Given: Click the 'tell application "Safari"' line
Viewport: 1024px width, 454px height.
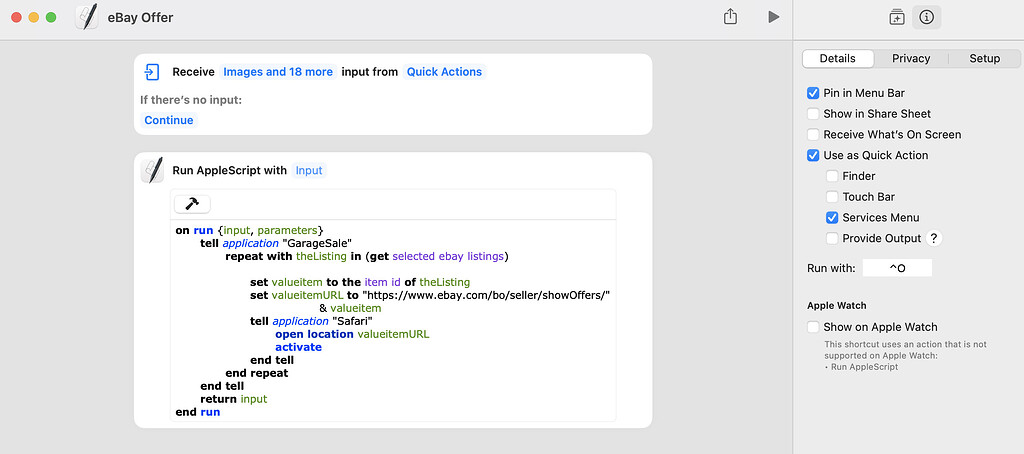Looking at the screenshot, I should point(311,321).
